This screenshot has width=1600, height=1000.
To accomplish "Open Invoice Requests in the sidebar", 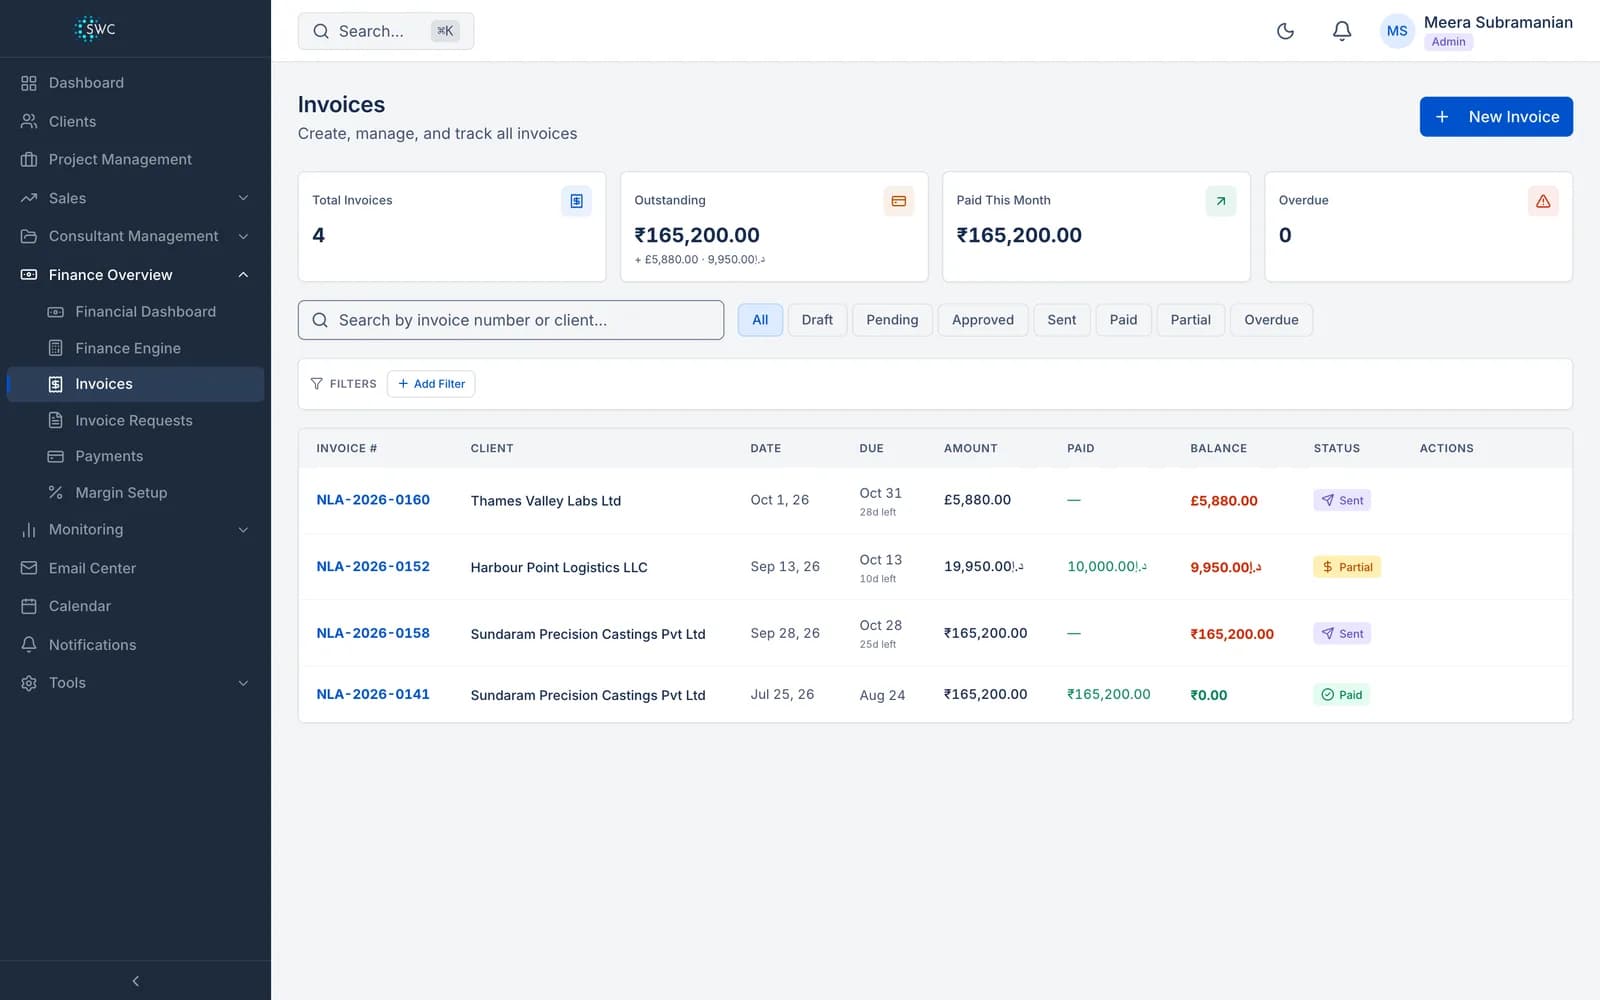I will (135, 421).
